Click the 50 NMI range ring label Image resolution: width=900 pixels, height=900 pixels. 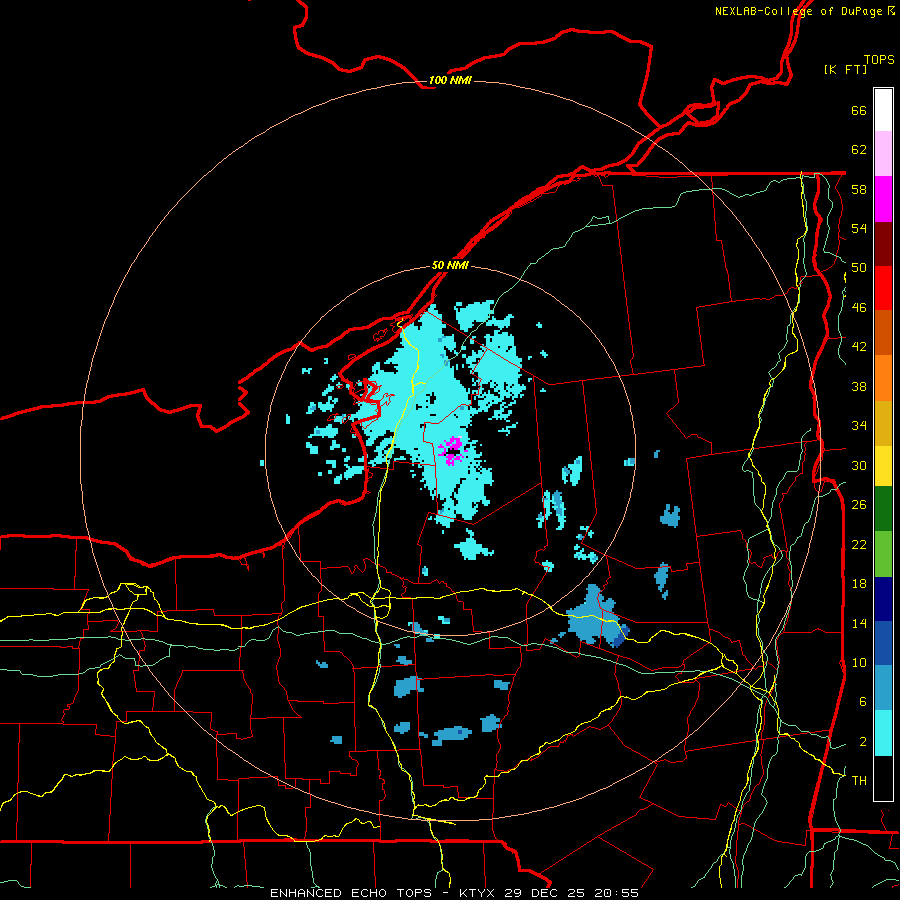coord(450,265)
